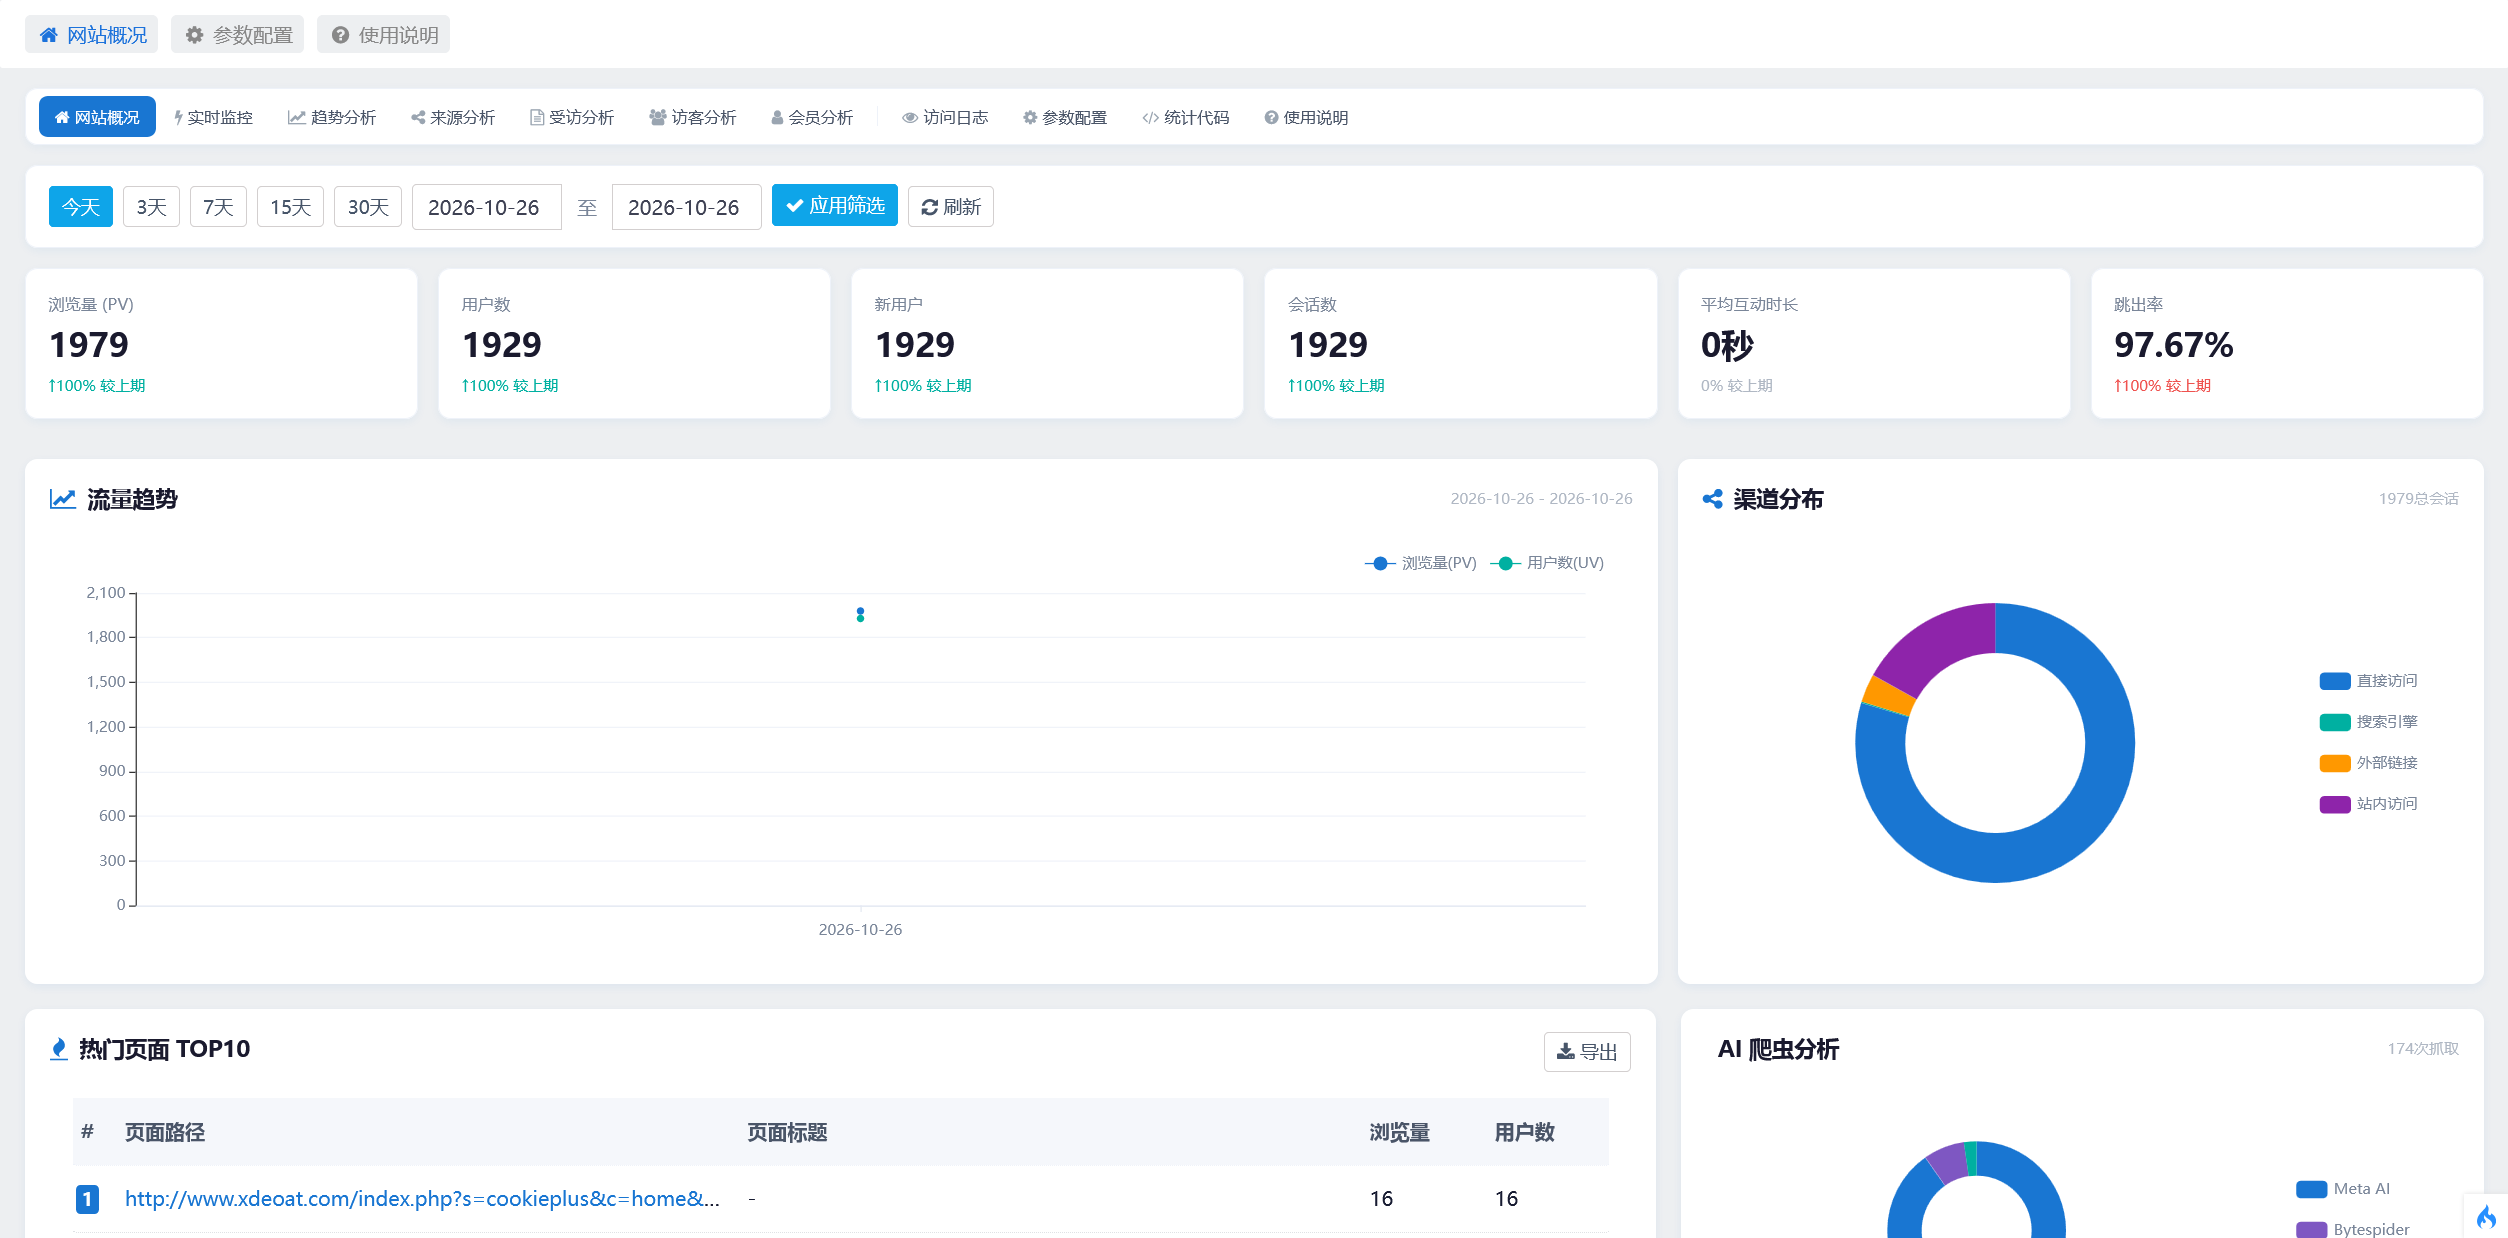Click the data point on 2026-10-26
The width and height of the screenshot is (2508, 1238).
click(860, 615)
